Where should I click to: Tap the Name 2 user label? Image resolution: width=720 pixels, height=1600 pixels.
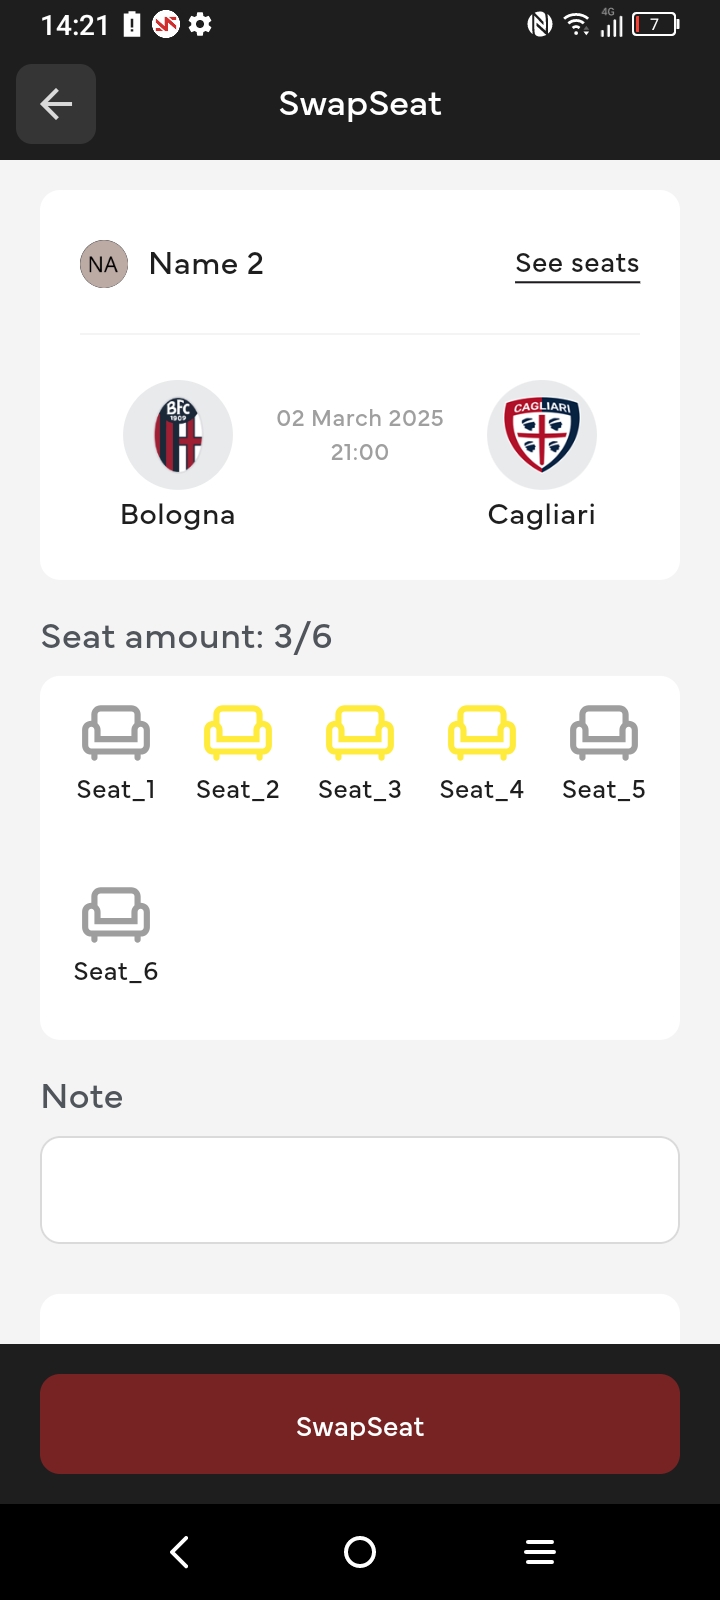(x=206, y=264)
